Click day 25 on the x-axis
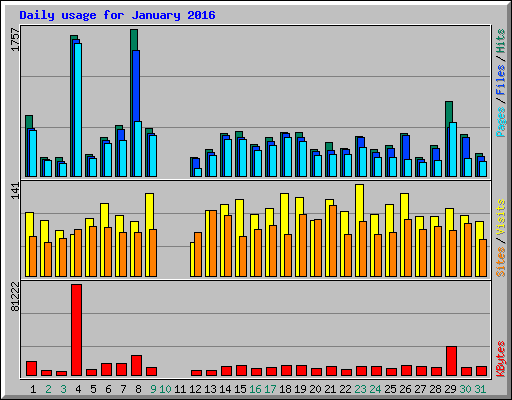This screenshot has width=512, height=400. pos(390,389)
